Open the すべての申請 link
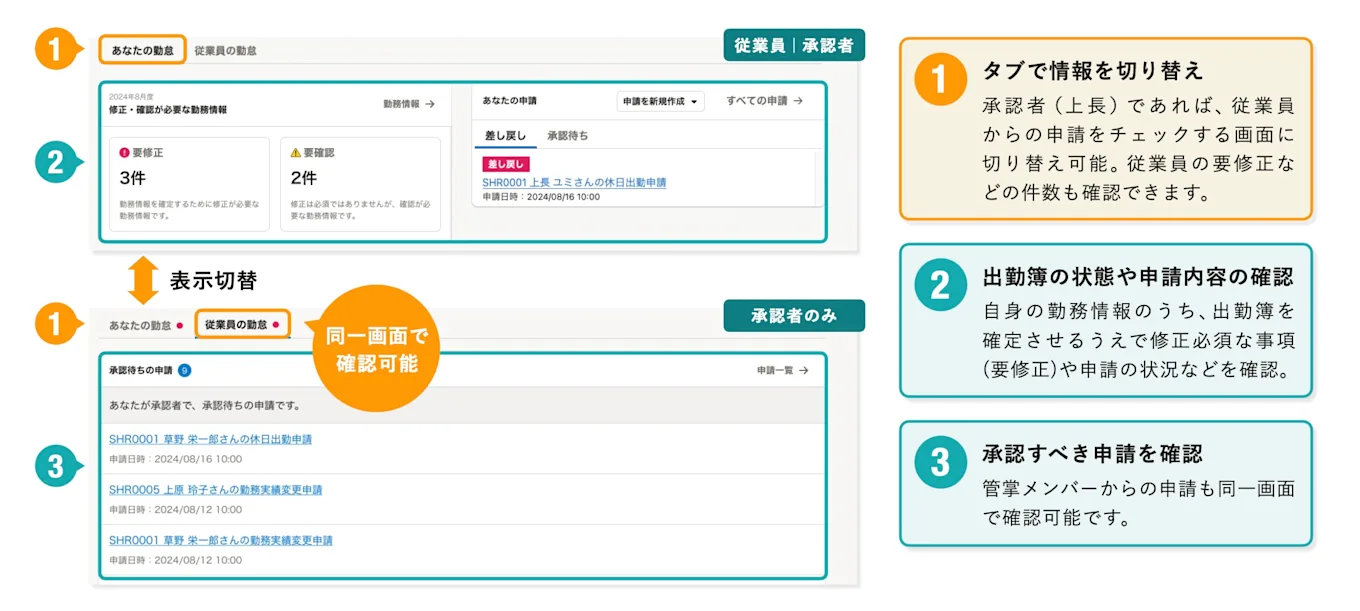Screen dimensions: 1360x611 click(x=764, y=101)
